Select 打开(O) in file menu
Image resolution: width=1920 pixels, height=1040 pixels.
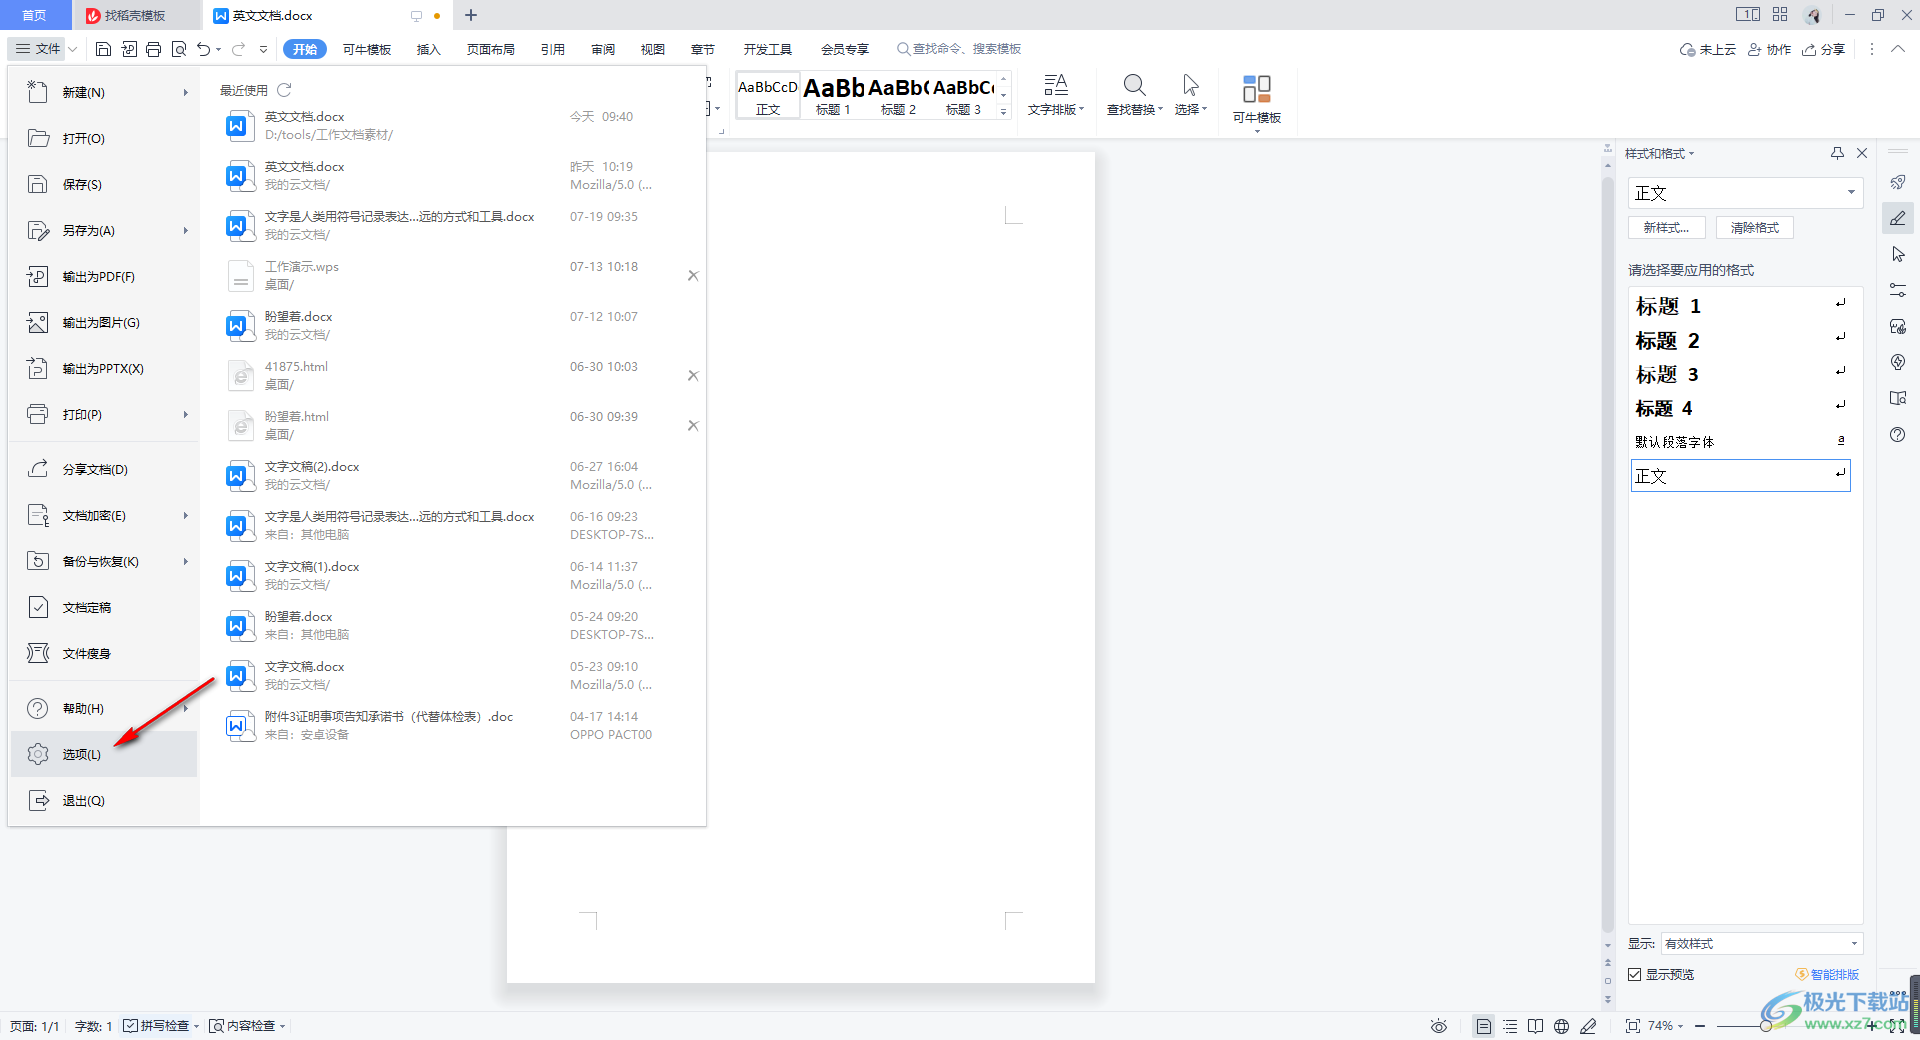pyautogui.click(x=103, y=138)
